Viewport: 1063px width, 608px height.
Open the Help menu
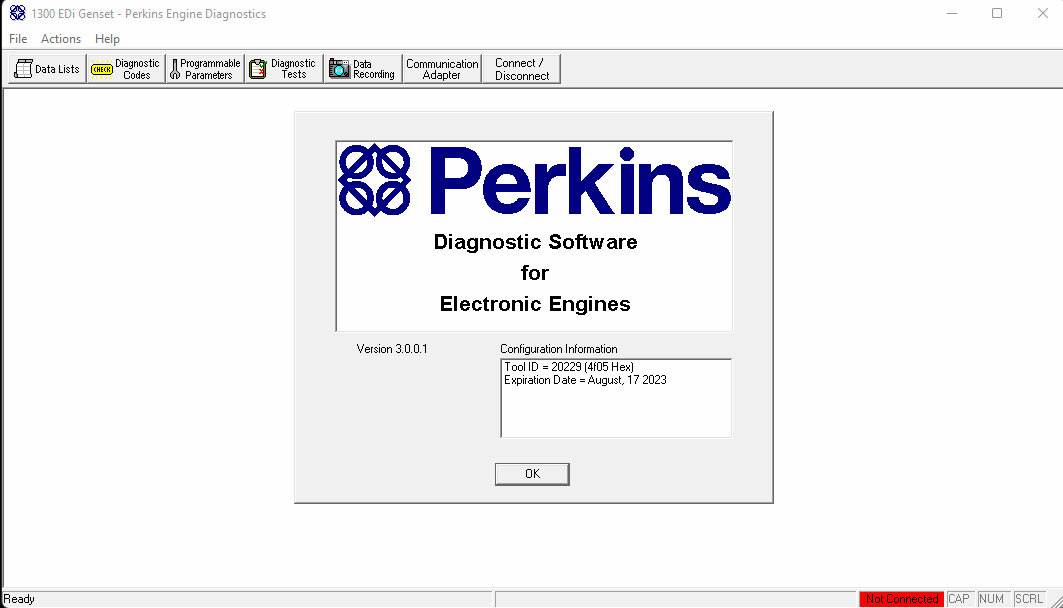point(107,39)
